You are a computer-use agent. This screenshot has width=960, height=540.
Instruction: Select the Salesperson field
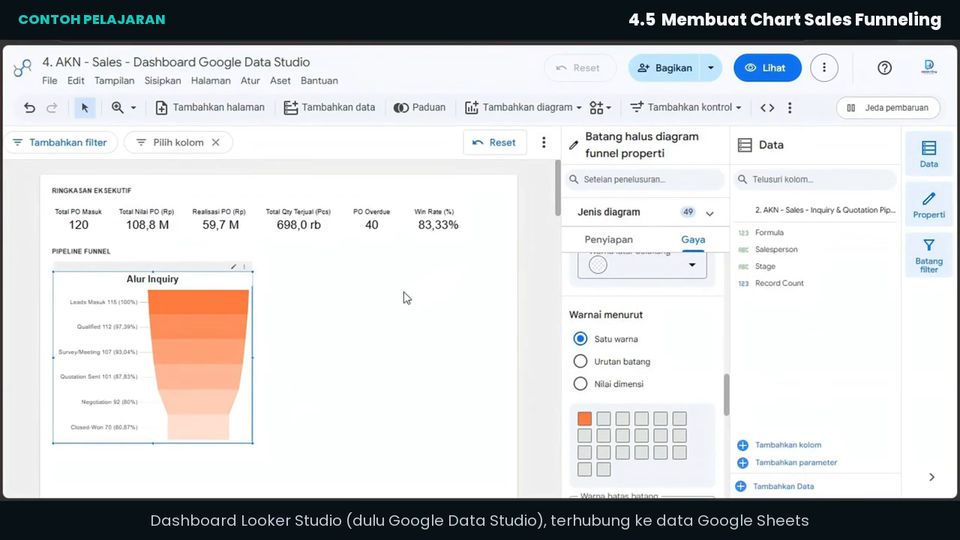click(776, 249)
